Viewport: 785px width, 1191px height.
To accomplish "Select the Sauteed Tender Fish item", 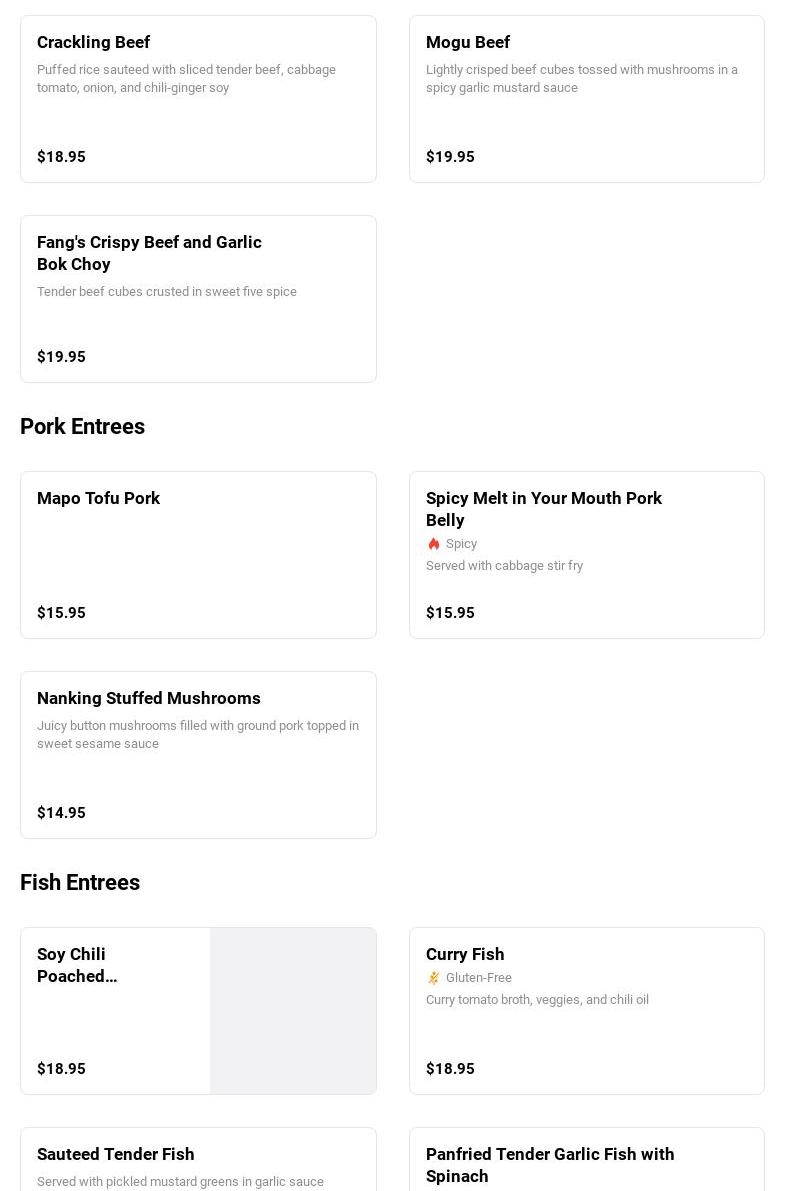I will (116, 1154).
